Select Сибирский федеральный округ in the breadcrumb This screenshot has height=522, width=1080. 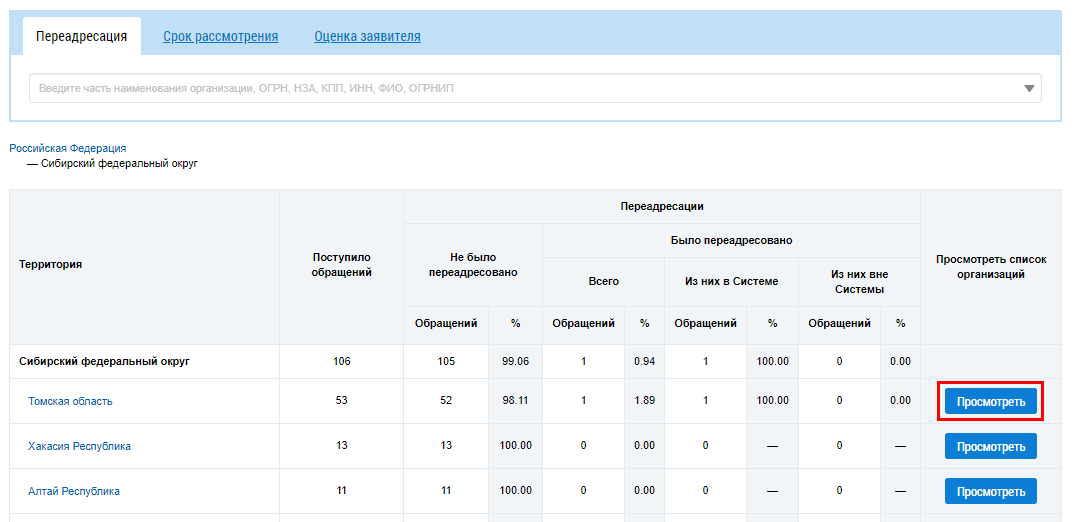coord(119,163)
